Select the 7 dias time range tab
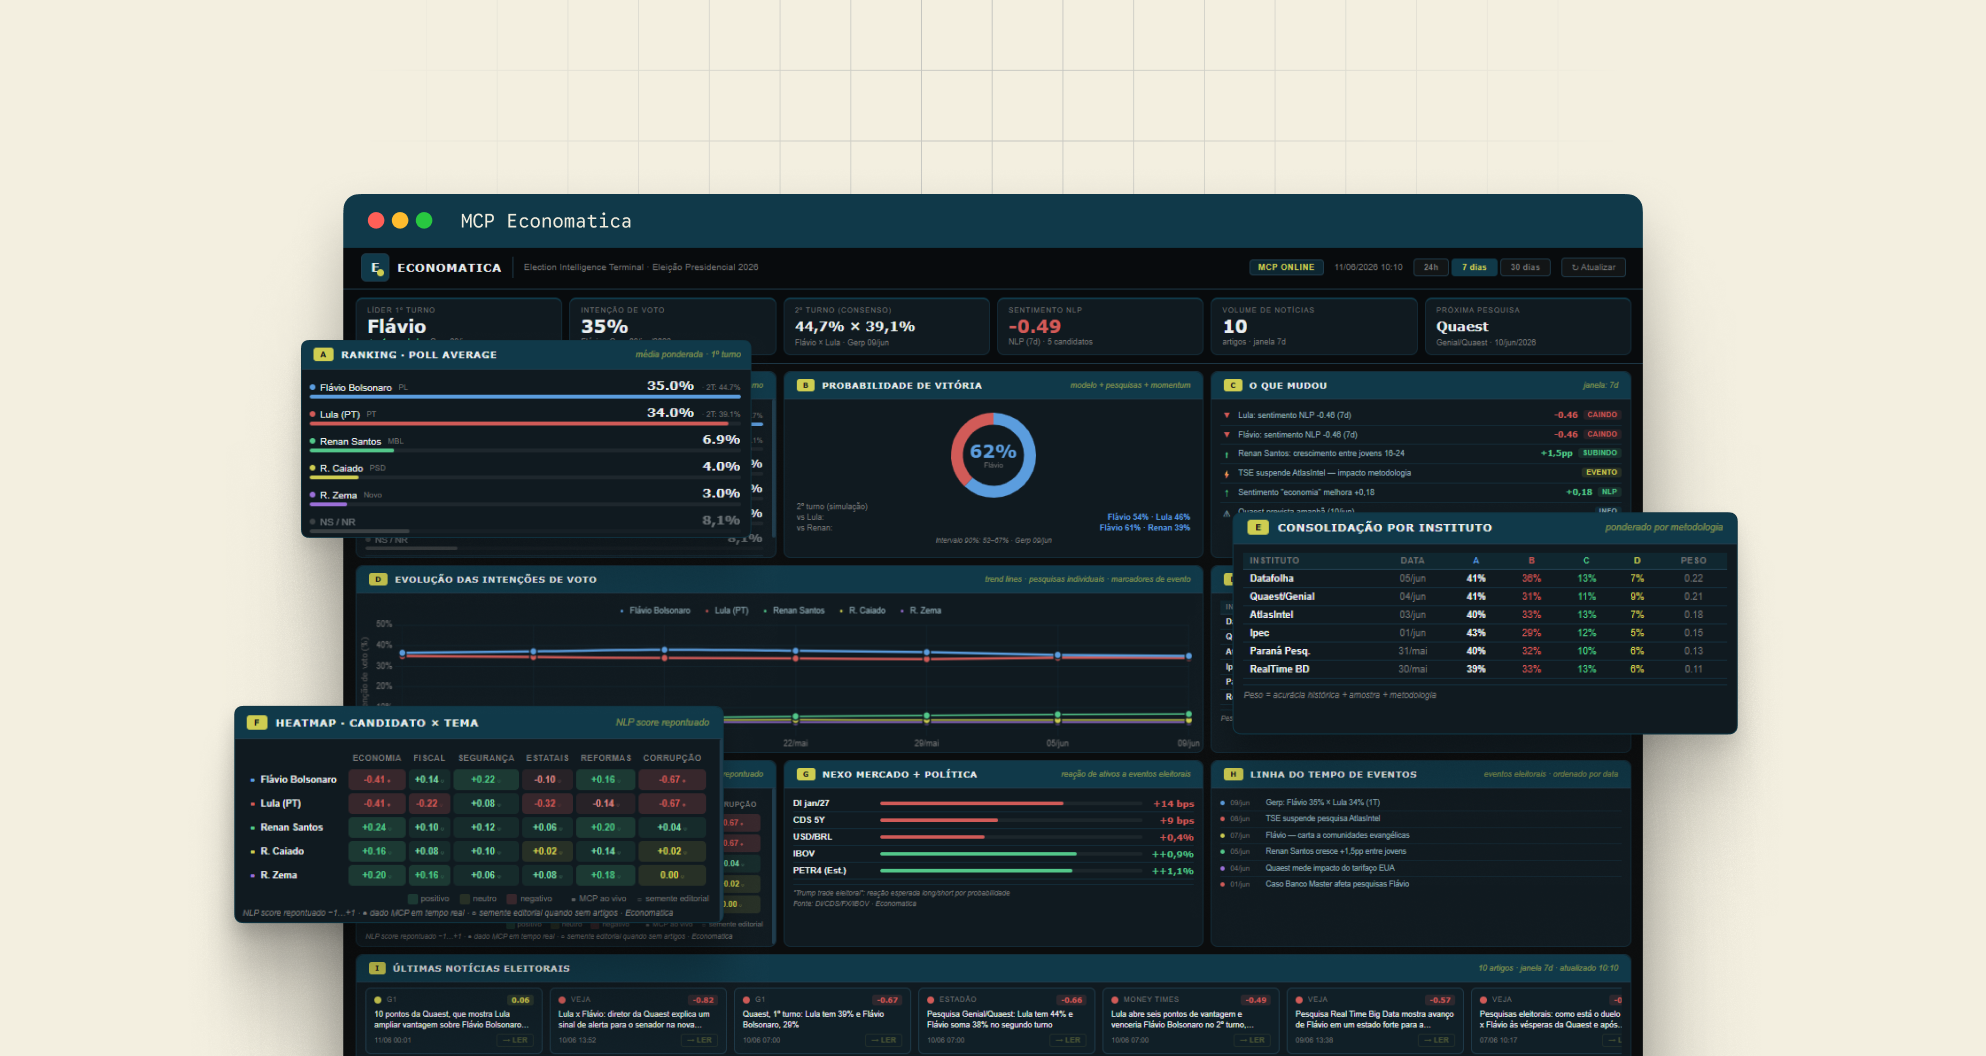This screenshot has height=1056, width=1986. coord(1474,268)
